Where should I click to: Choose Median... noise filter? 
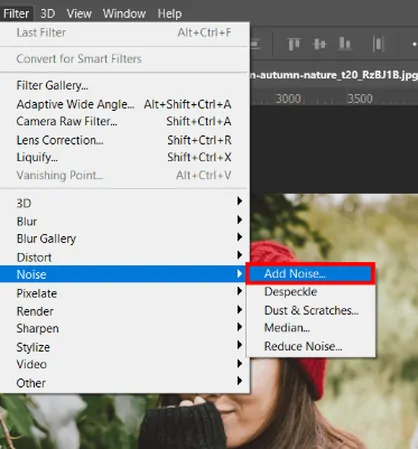click(x=311, y=328)
